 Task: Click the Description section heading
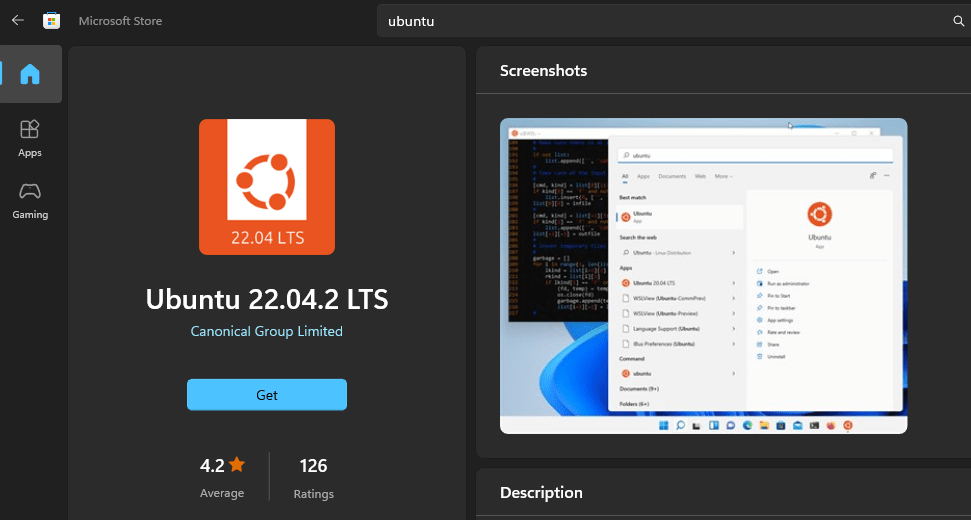541,493
